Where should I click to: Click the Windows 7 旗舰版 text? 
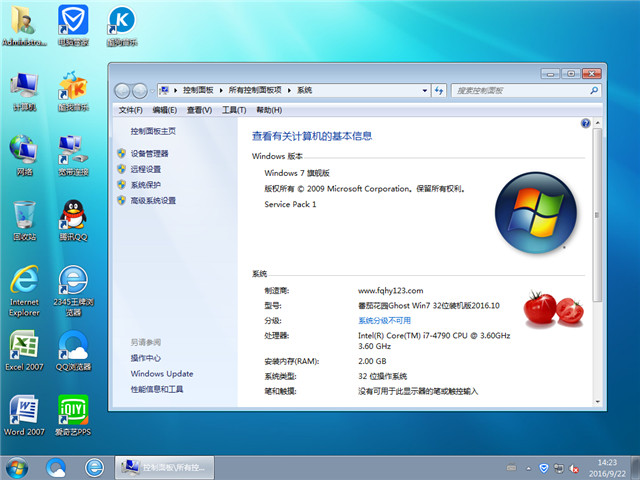[x=297, y=173]
